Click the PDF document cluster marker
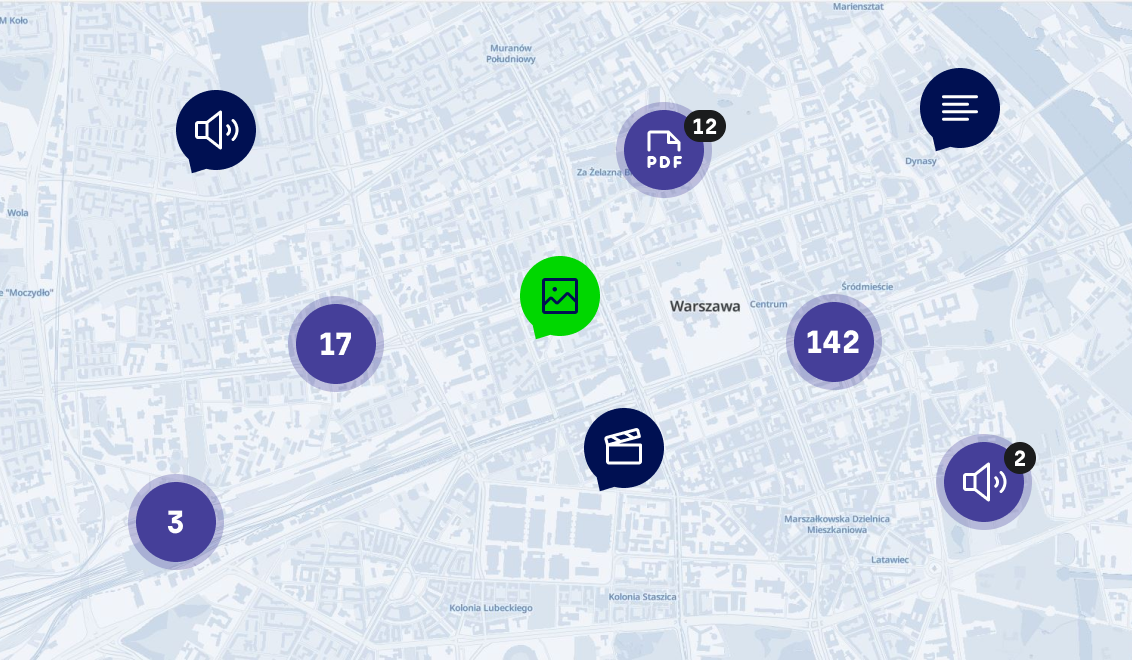 [664, 149]
